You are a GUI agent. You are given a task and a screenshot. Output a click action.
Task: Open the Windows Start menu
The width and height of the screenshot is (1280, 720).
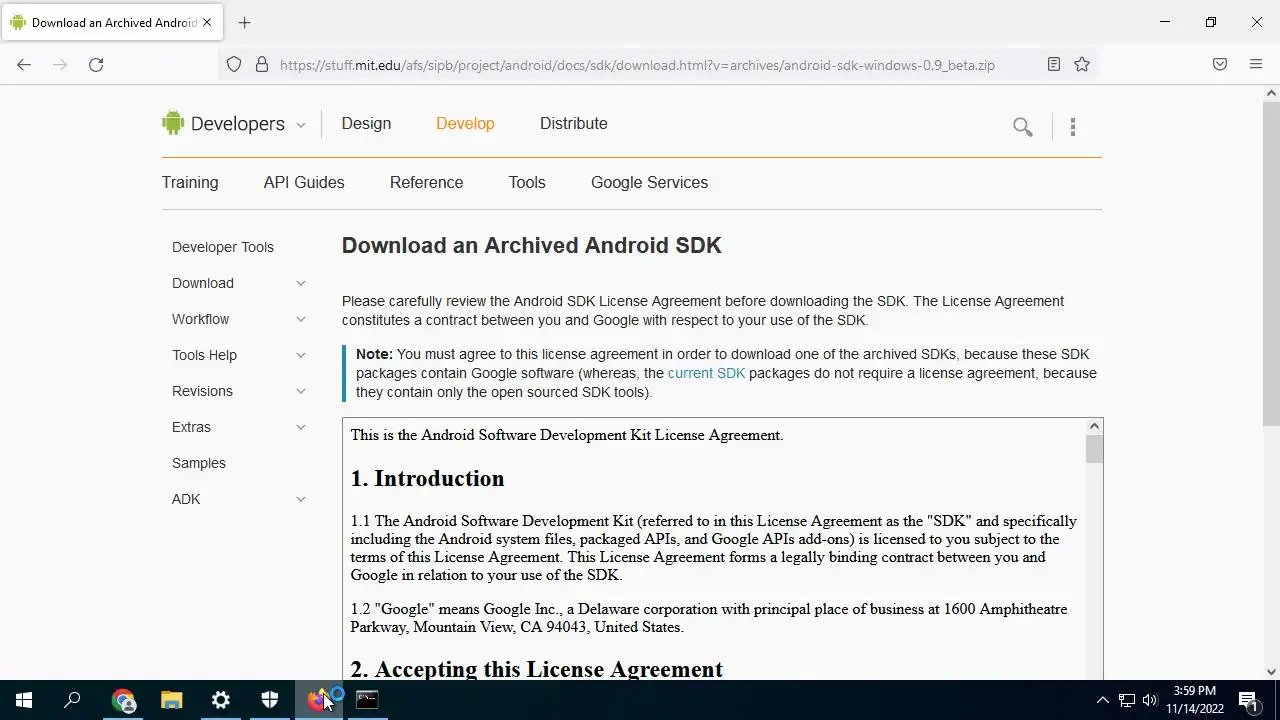(24, 700)
